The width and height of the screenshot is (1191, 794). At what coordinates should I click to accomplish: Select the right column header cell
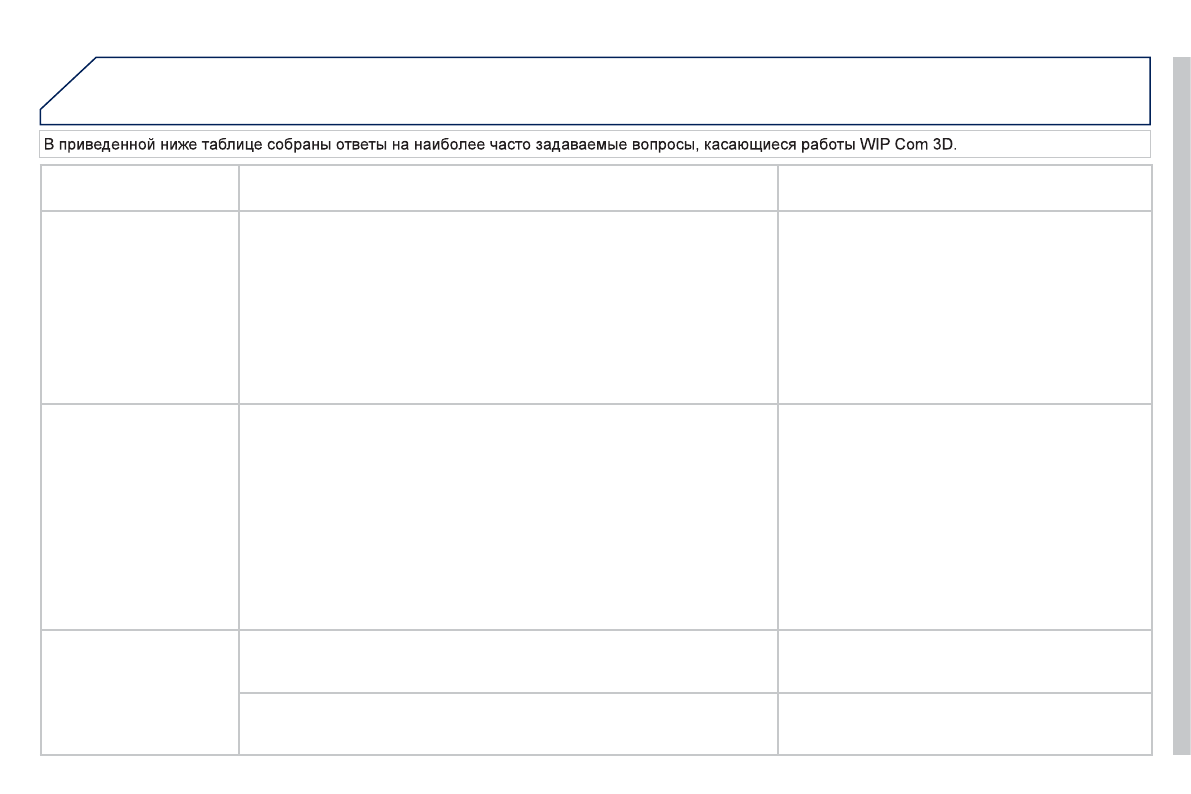point(964,188)
